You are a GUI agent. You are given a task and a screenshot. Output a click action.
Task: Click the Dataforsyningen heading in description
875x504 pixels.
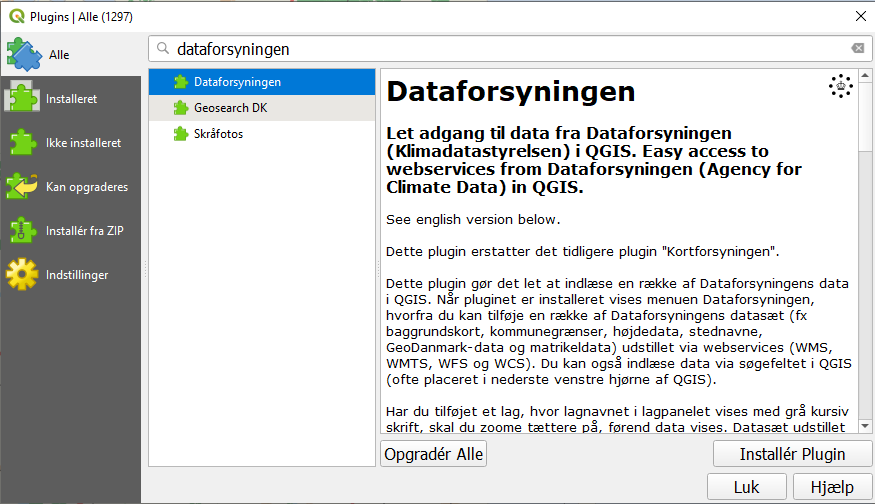pyautogui.click(x=511, y=92)
